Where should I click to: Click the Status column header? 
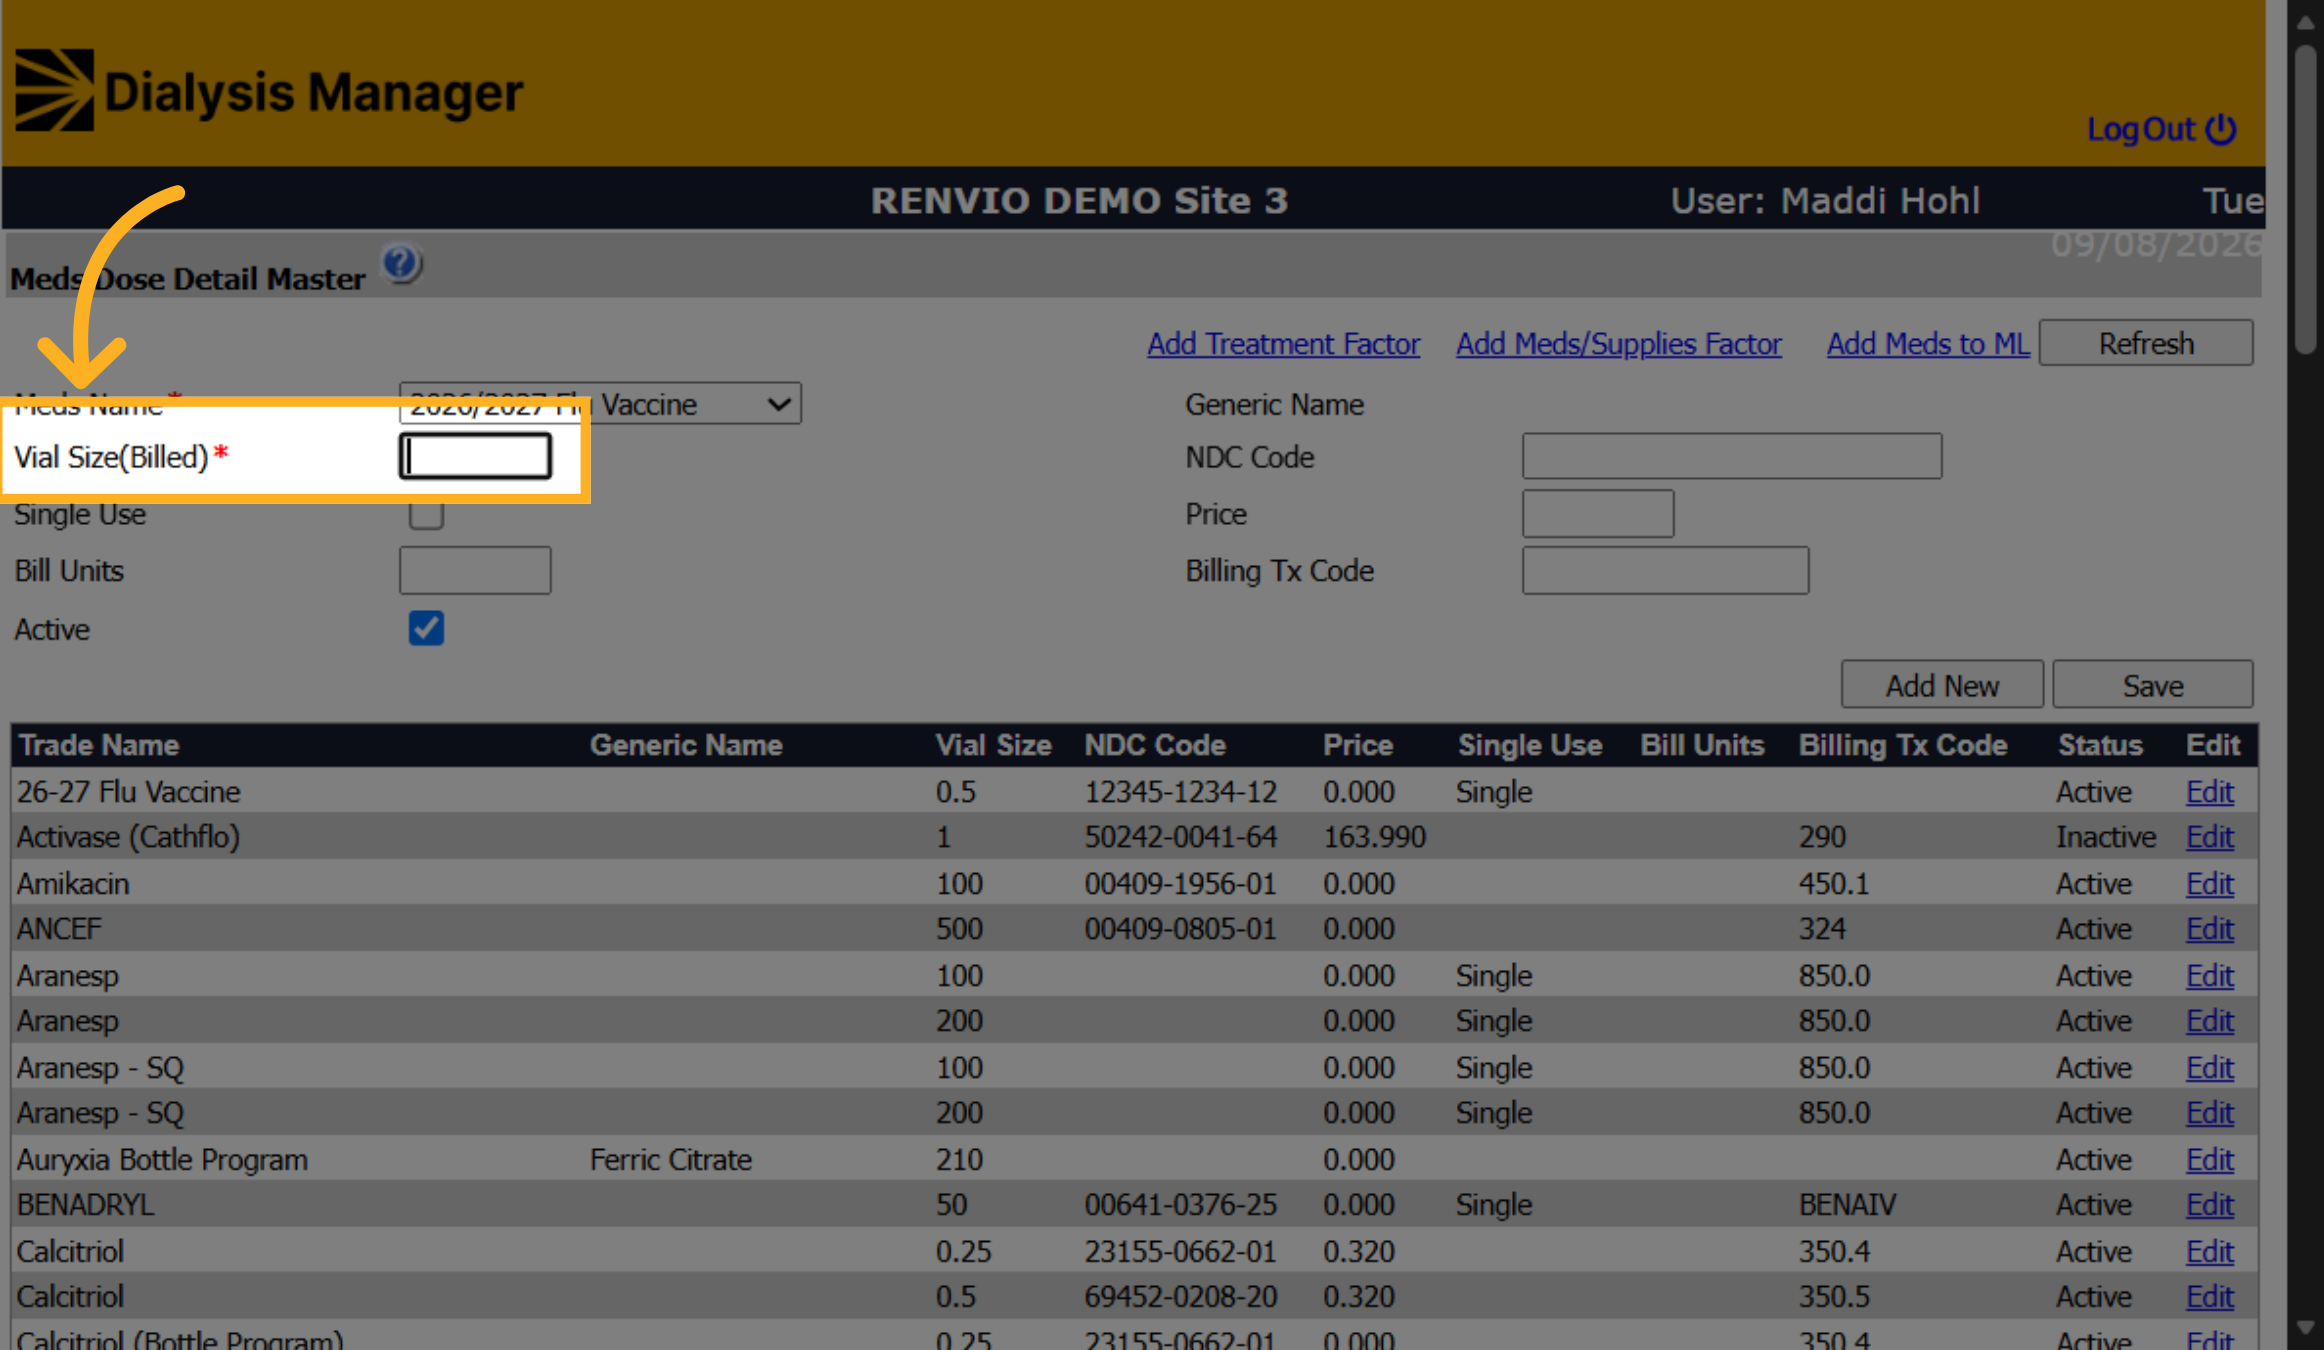[2100, 745]
